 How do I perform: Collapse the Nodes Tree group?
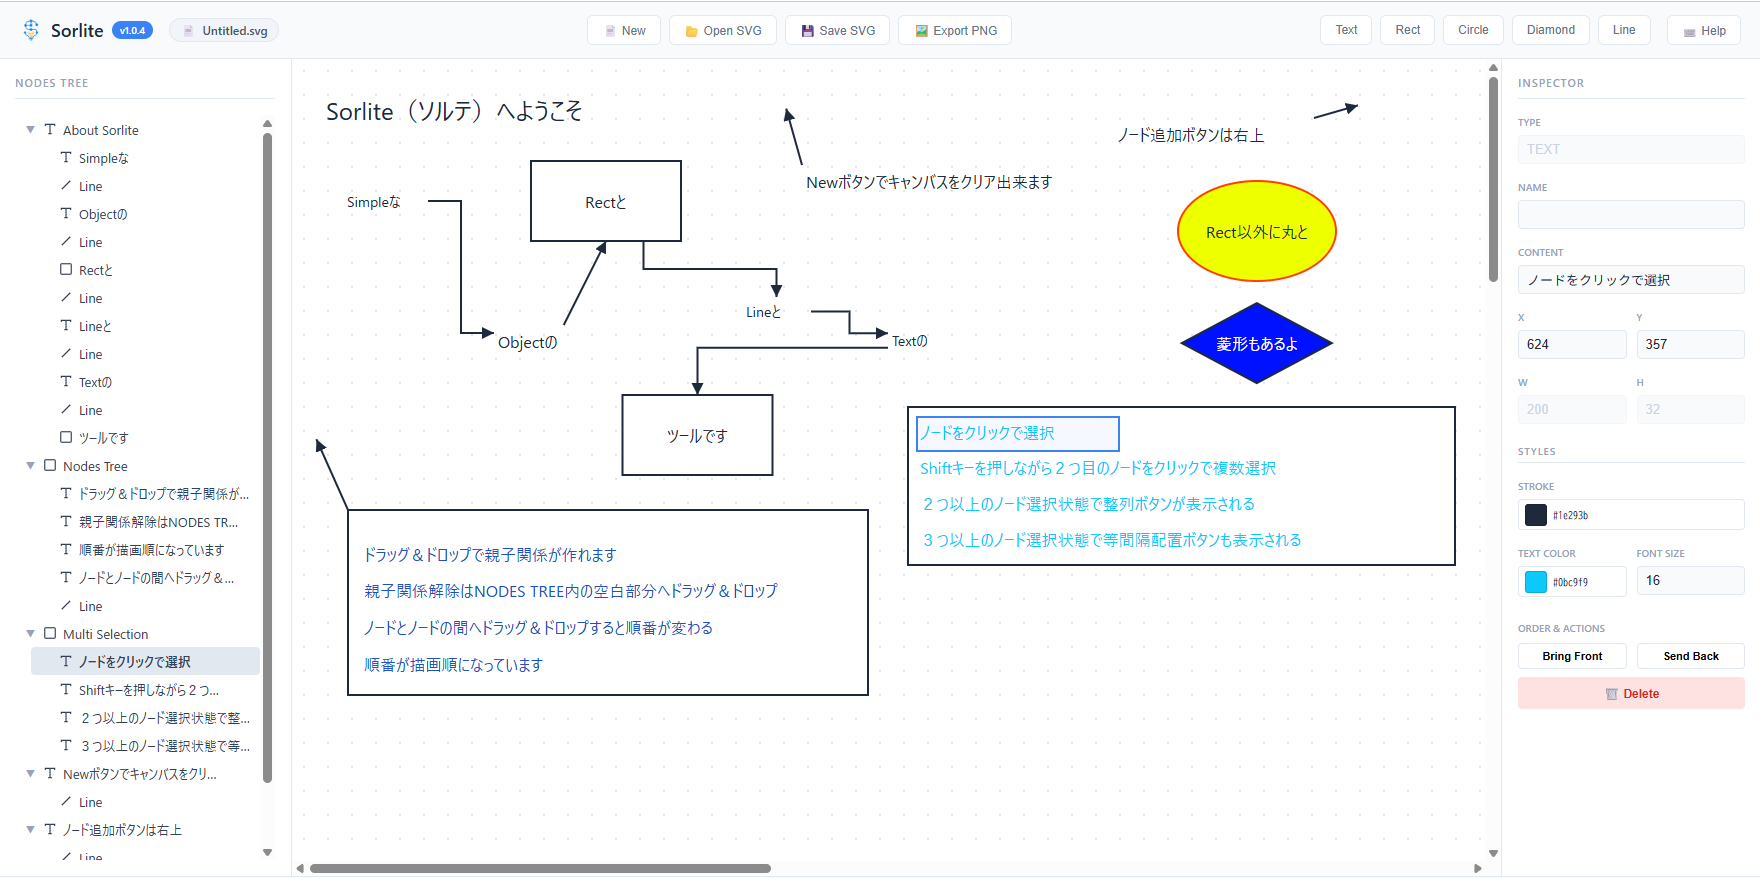coord(30,466)
